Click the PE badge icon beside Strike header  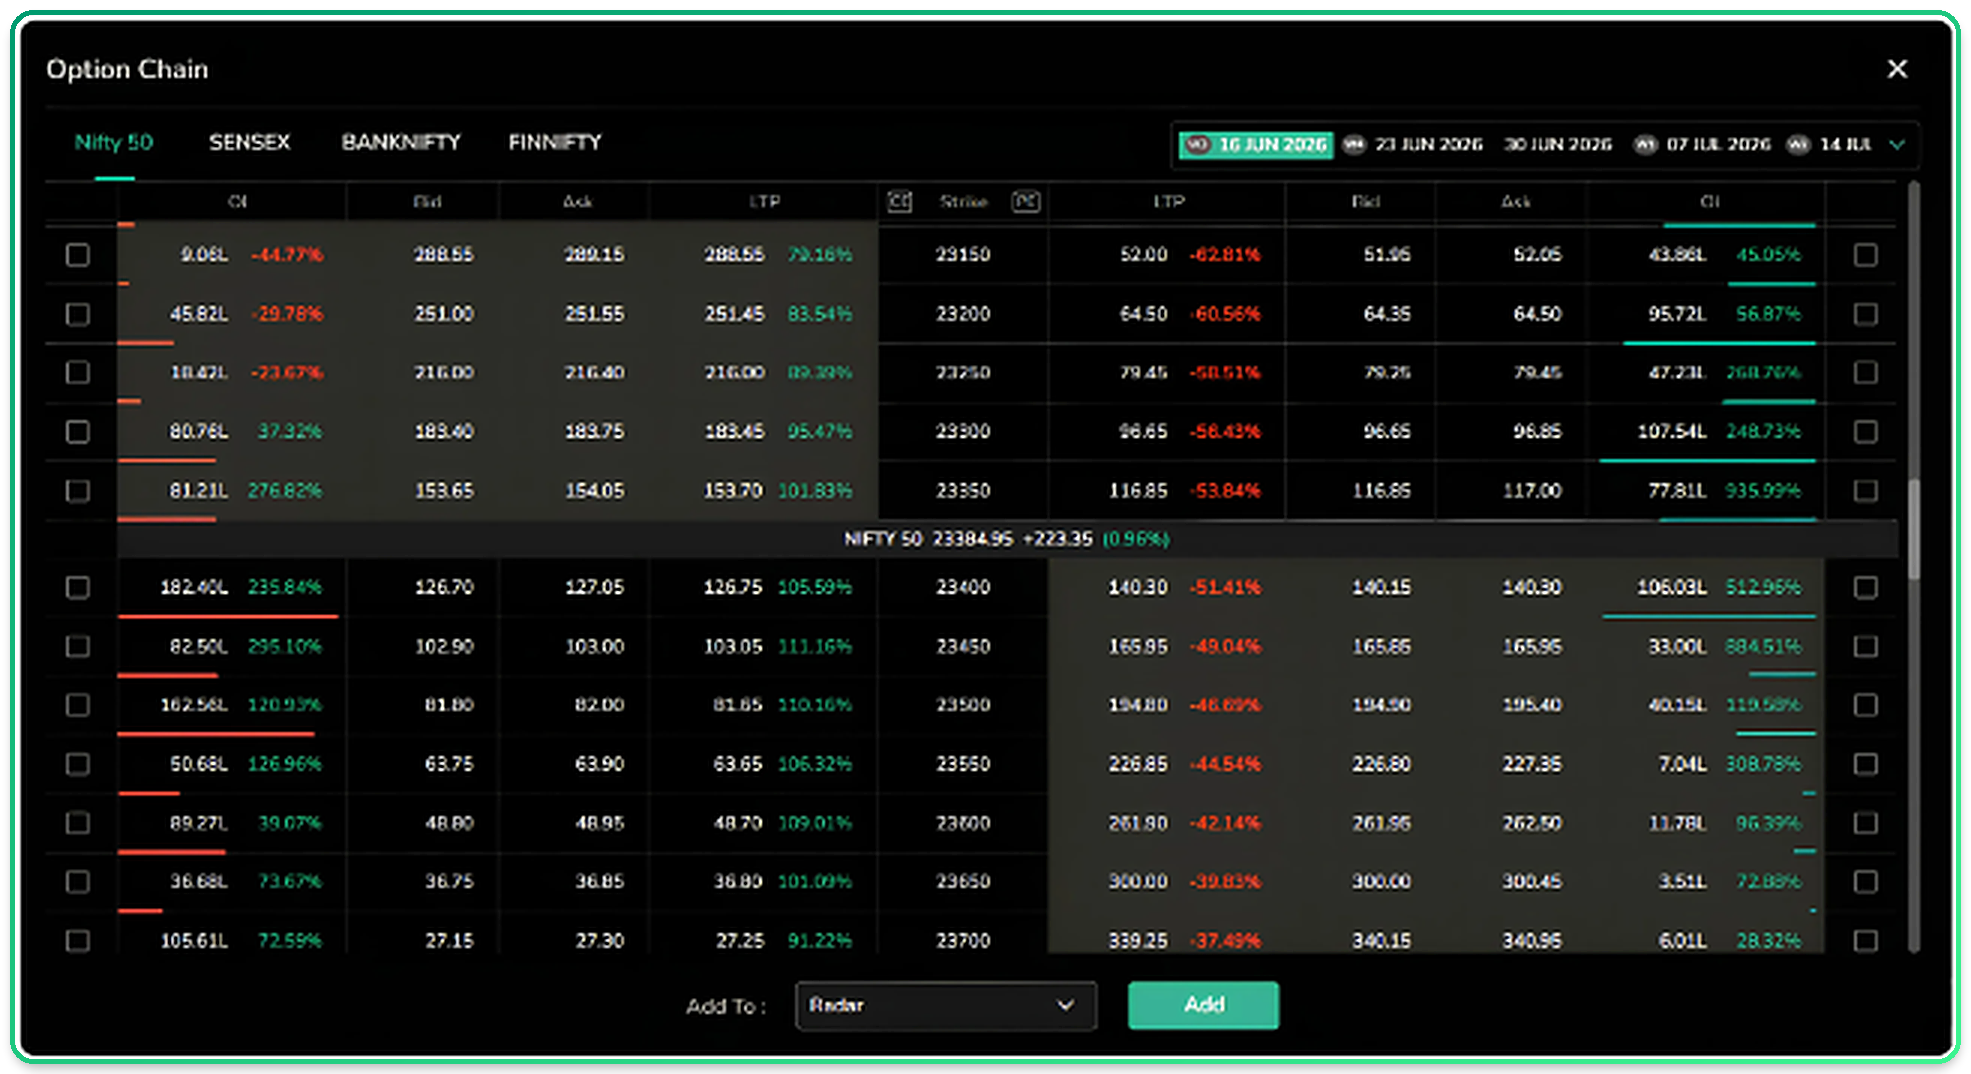1026,202
